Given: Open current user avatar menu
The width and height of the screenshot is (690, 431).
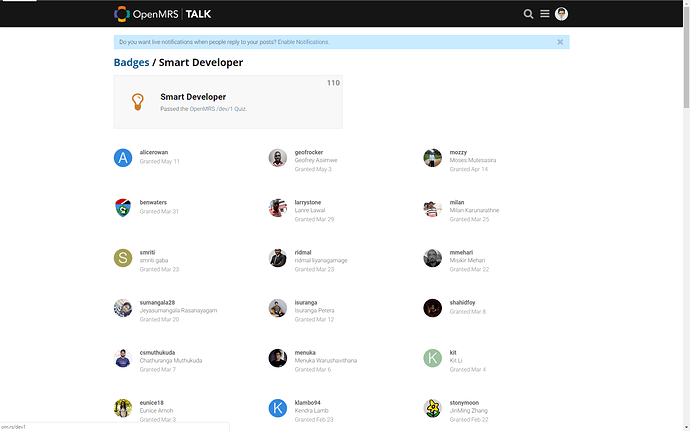Looking at the screenshot, I should [x=561, y=14].
